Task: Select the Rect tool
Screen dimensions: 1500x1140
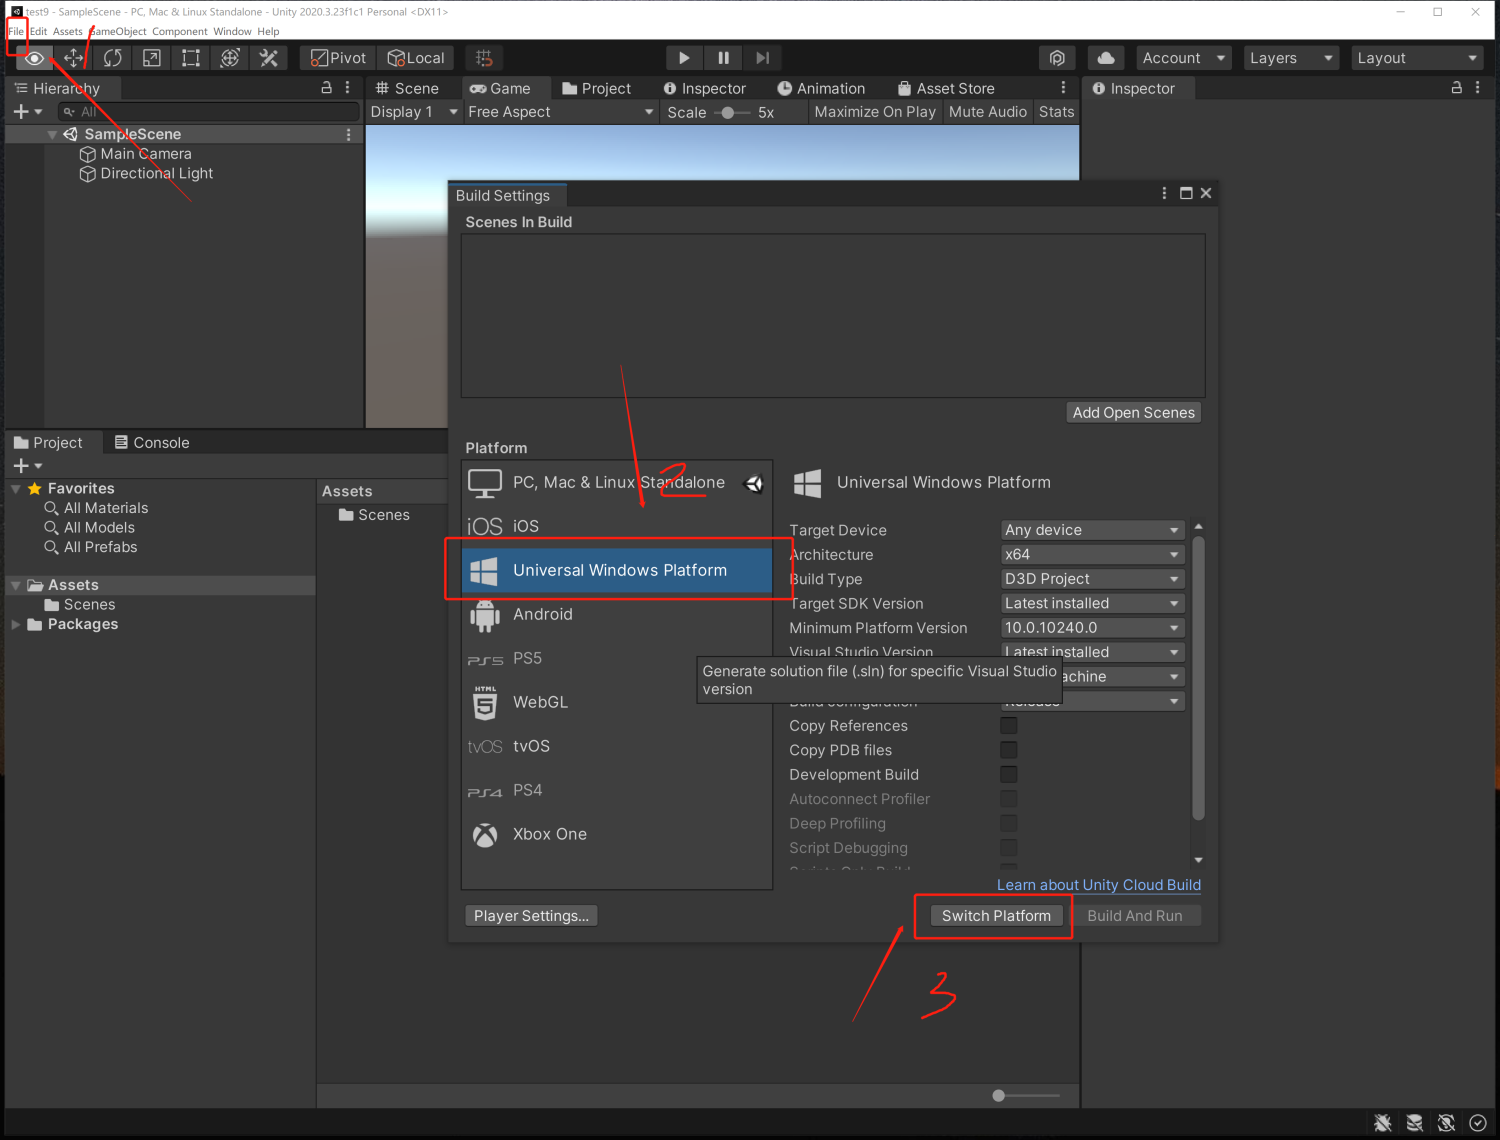Action: [x=190, y=58]
